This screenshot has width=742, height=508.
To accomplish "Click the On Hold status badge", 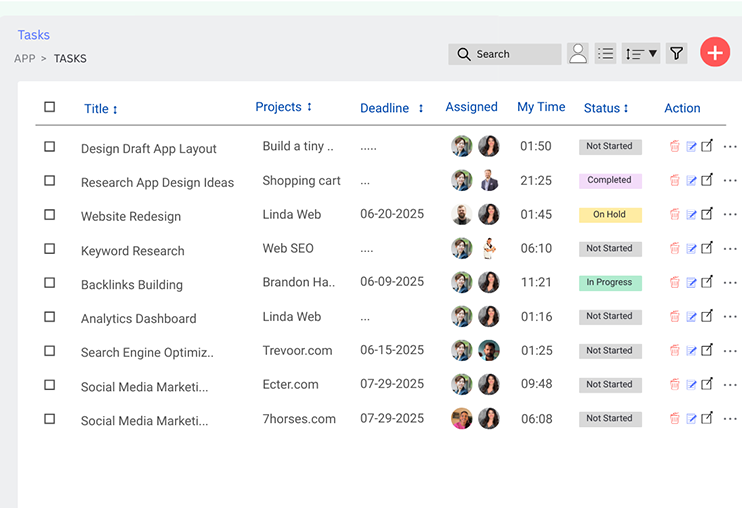I will pos(609,215).
